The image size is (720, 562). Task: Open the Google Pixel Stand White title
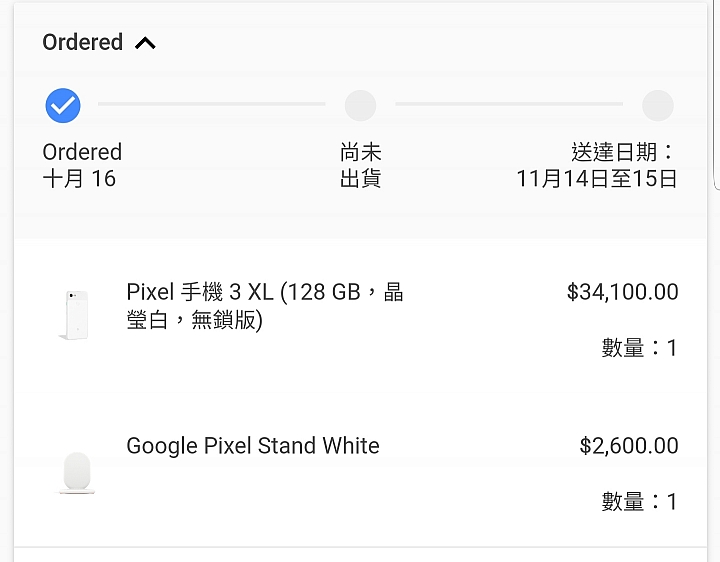tap(253, 446)
